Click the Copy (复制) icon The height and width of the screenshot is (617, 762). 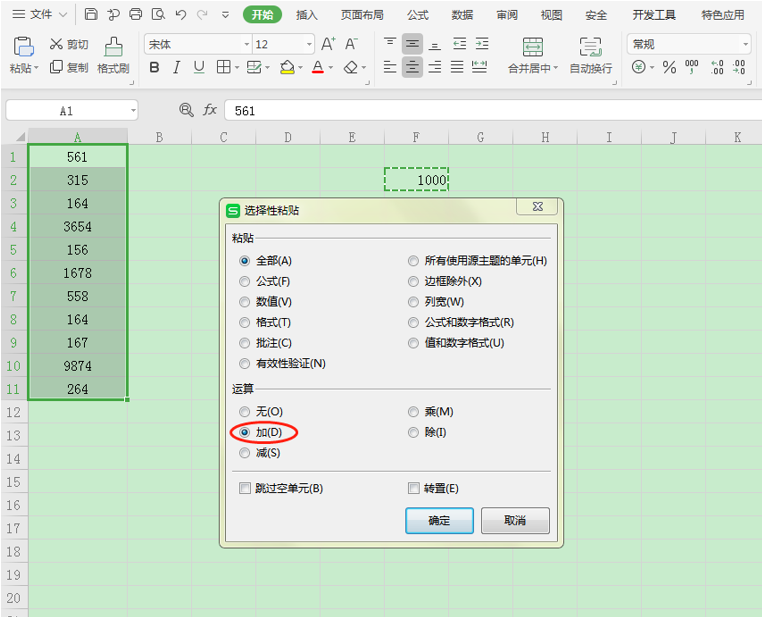[56, 67]
